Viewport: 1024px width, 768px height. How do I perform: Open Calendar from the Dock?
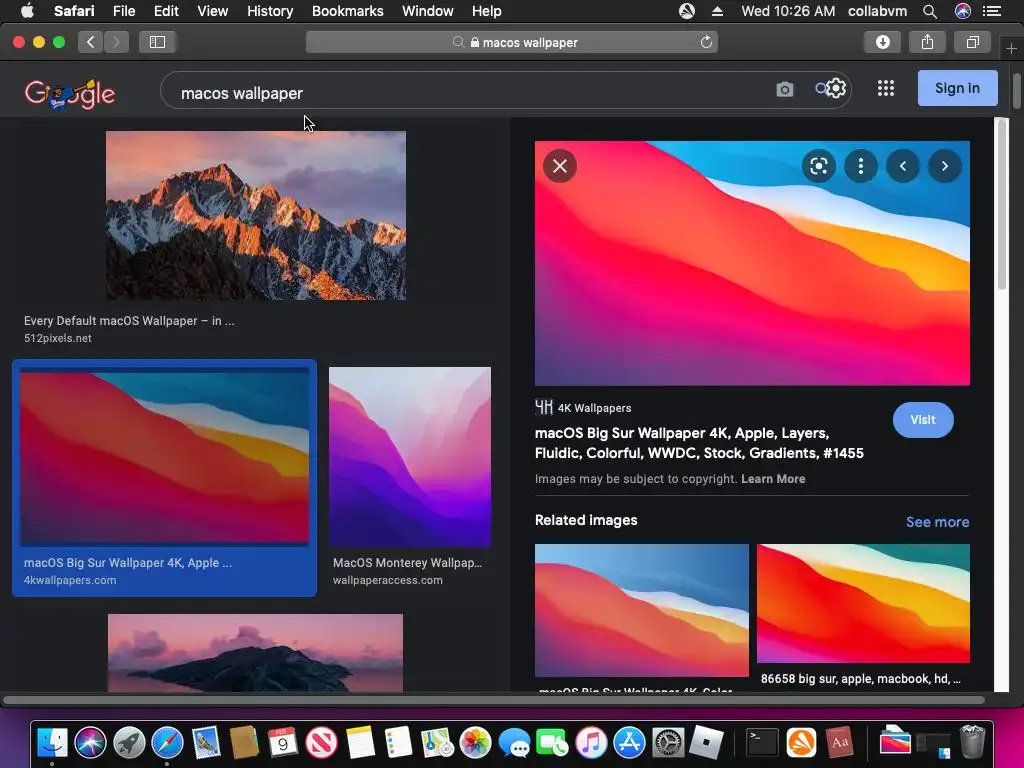tap(283, 743)
